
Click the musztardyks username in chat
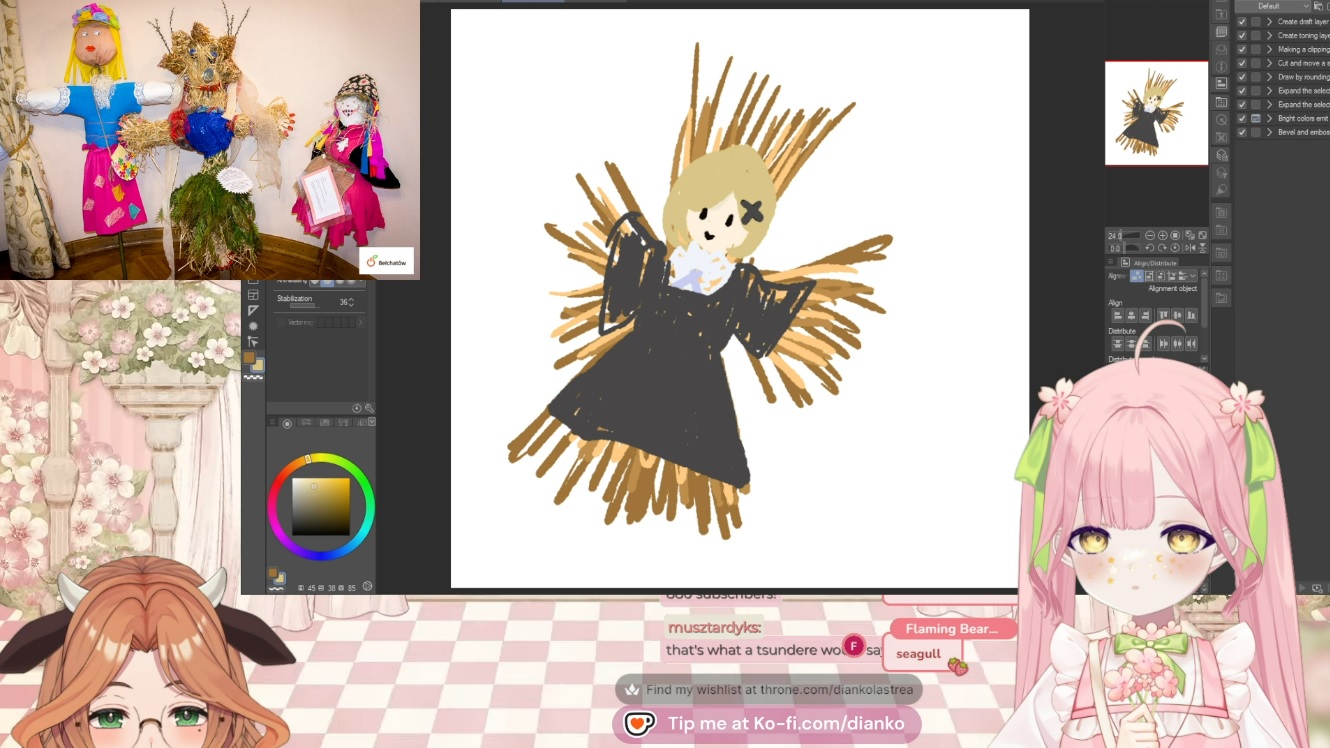(714, 628)
